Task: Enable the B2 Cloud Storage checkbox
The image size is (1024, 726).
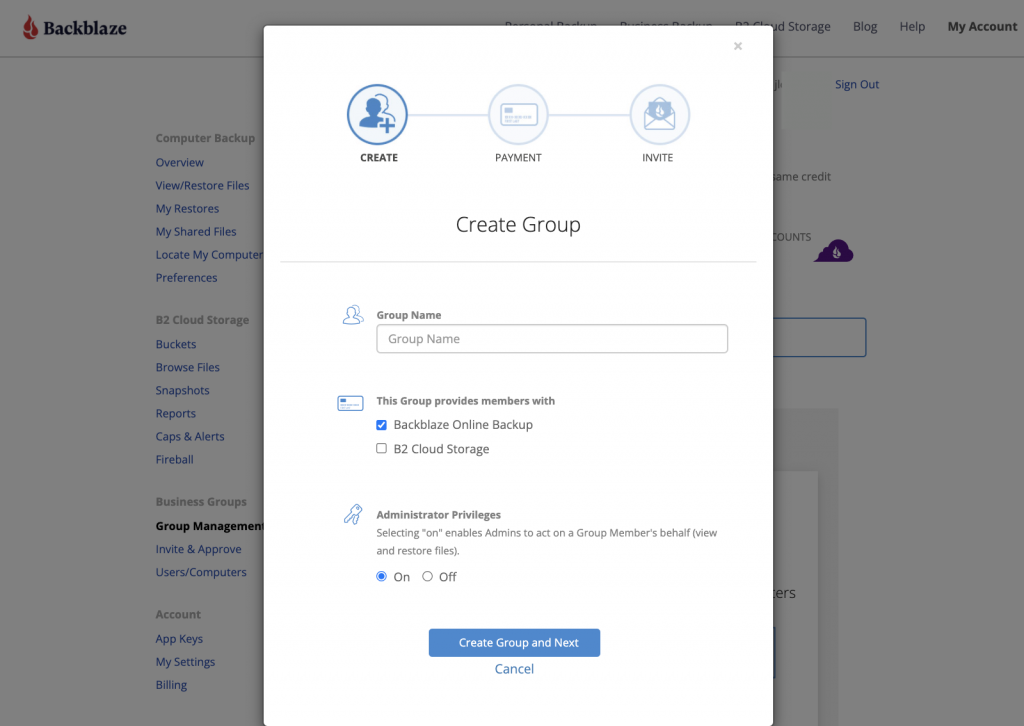Action: click(381, 449)
